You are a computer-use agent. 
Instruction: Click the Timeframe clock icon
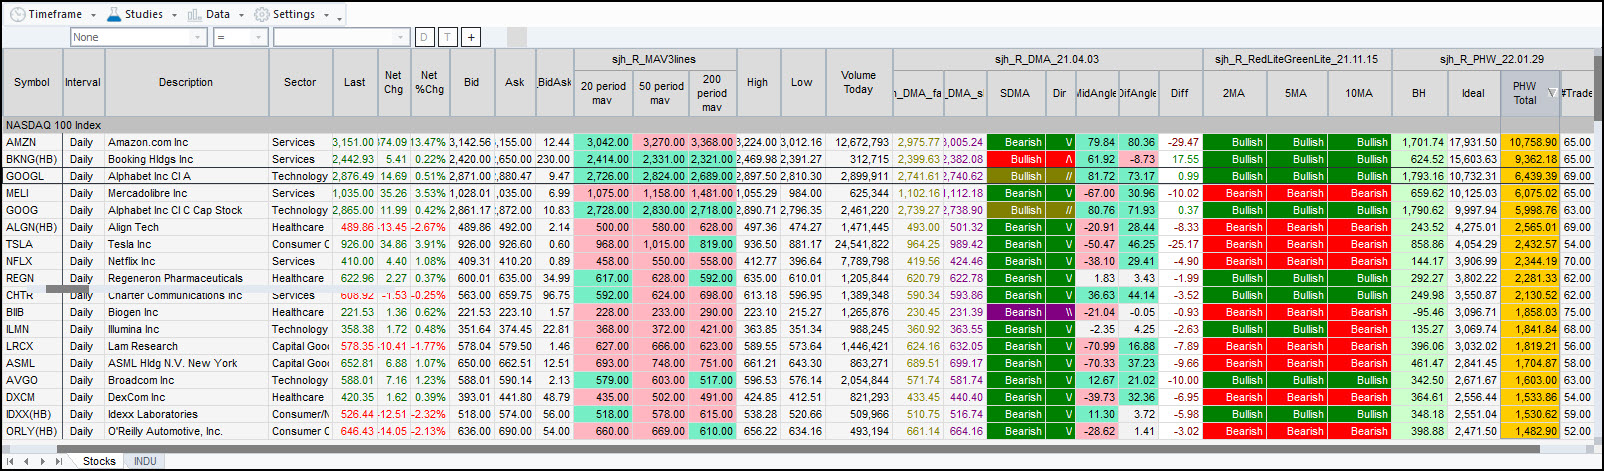[x=17, y=14]
